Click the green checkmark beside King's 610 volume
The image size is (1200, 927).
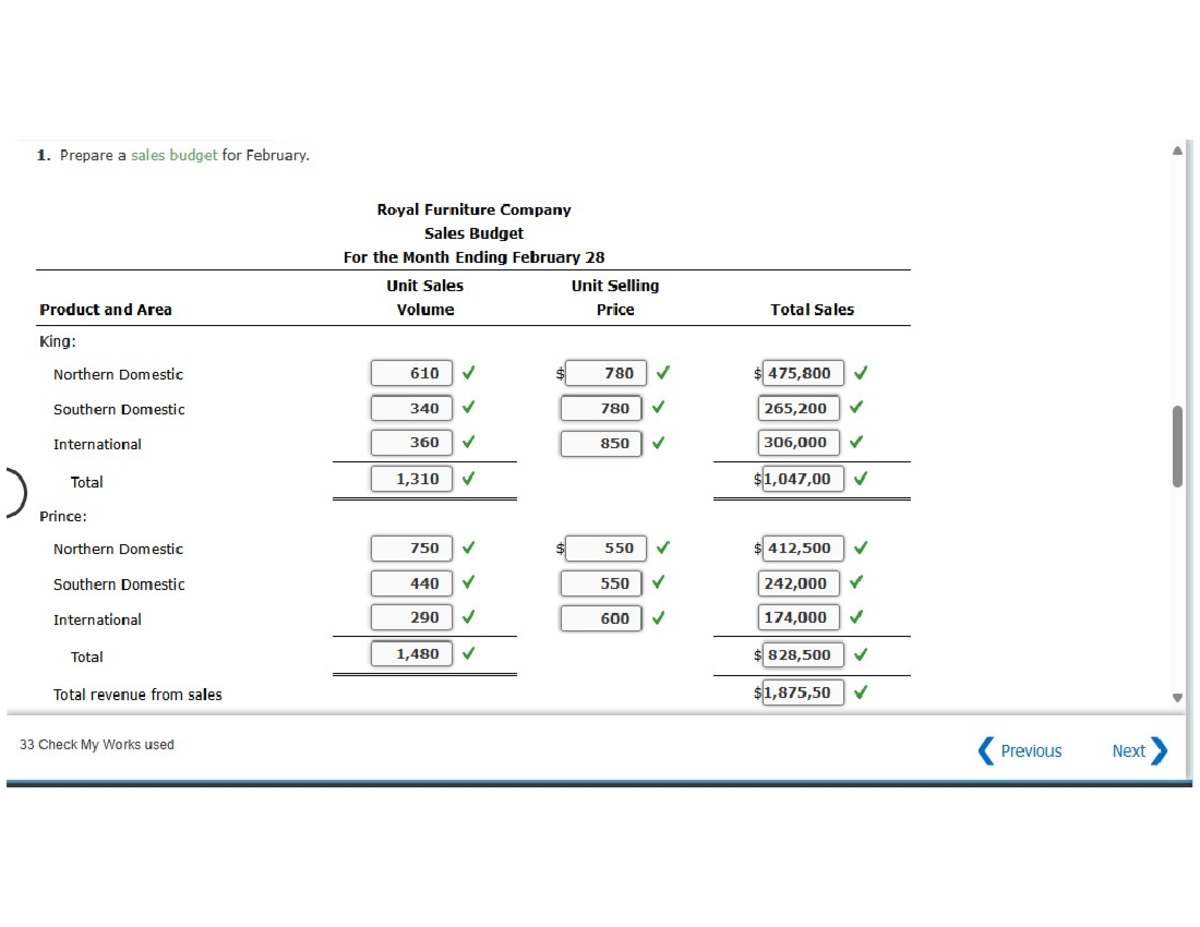(467, 373)
